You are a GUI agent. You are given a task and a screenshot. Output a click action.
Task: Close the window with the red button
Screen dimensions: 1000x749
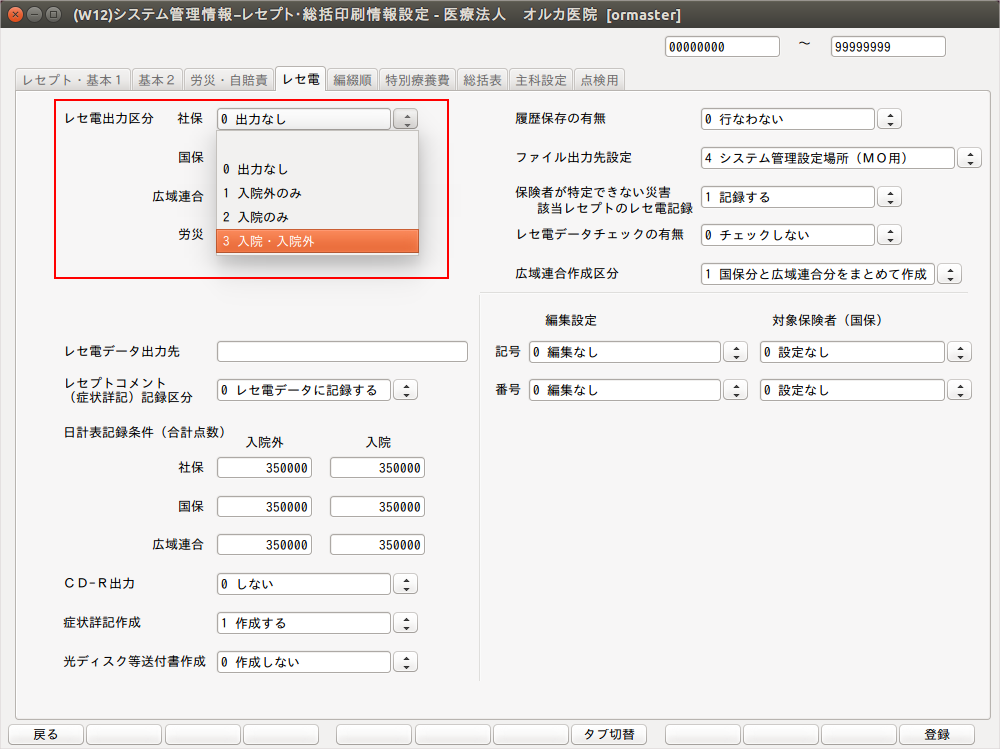(16, 14)
